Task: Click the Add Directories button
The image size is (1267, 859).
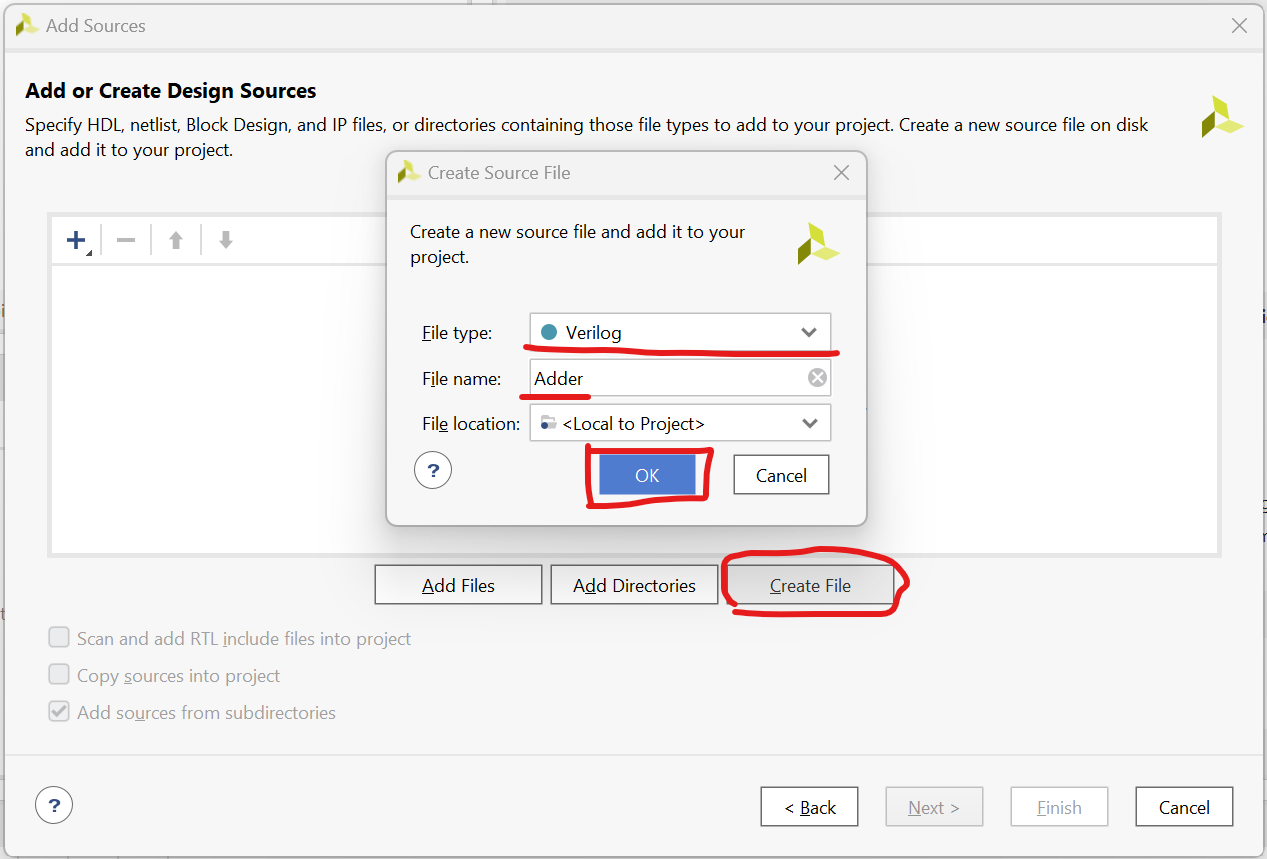Action: point(634,584)
